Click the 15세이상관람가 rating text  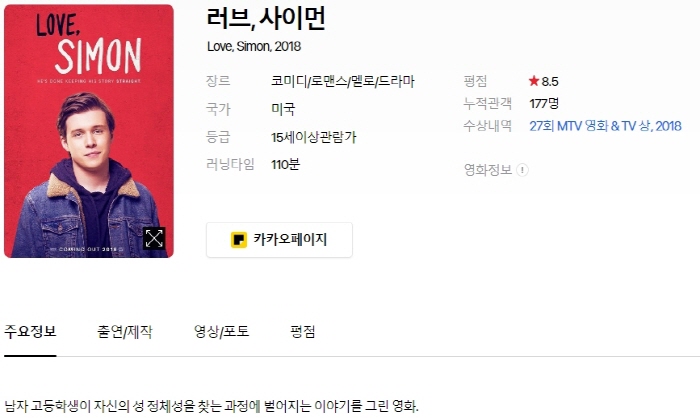click(x=313, y=137)
